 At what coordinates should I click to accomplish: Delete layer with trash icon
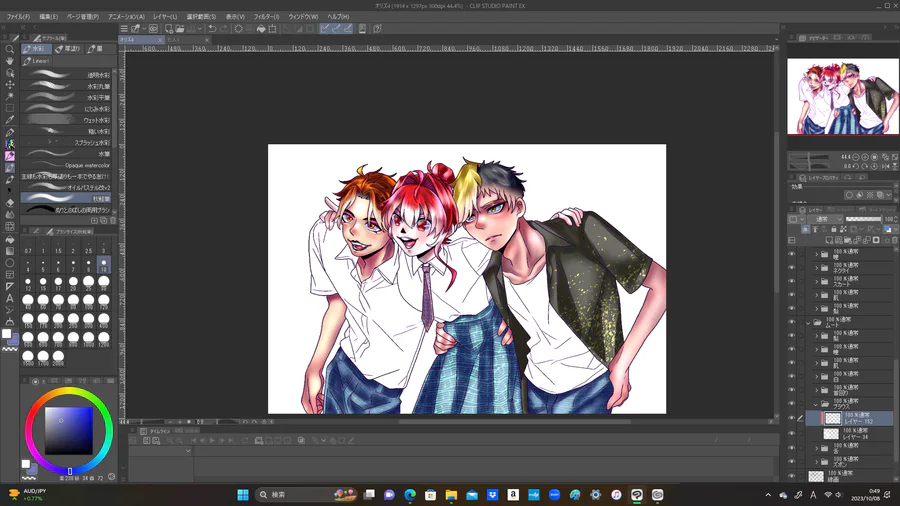(x=894, y=240)
